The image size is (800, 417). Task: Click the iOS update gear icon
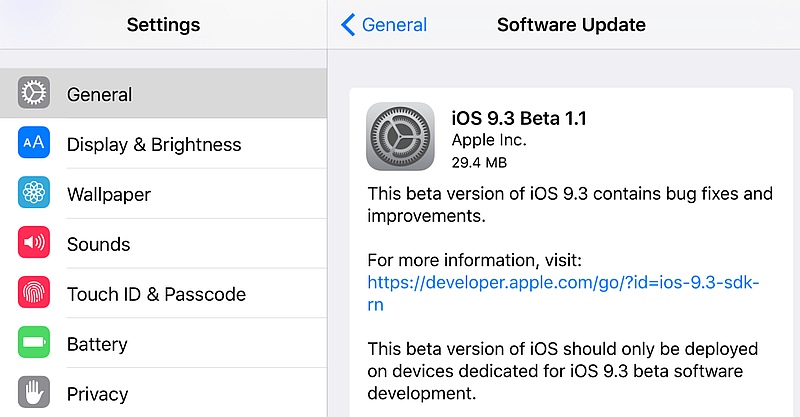(401, 136)
